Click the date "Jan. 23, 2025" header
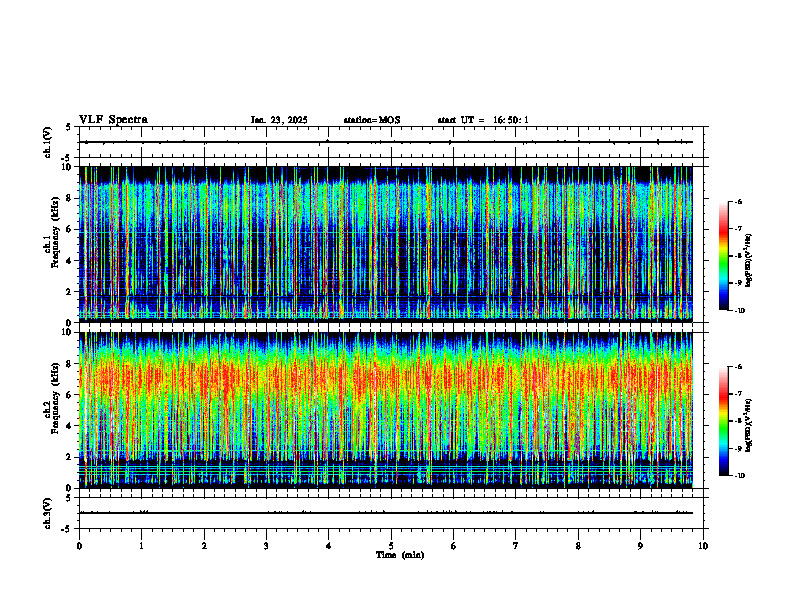 tap(279, 120)
